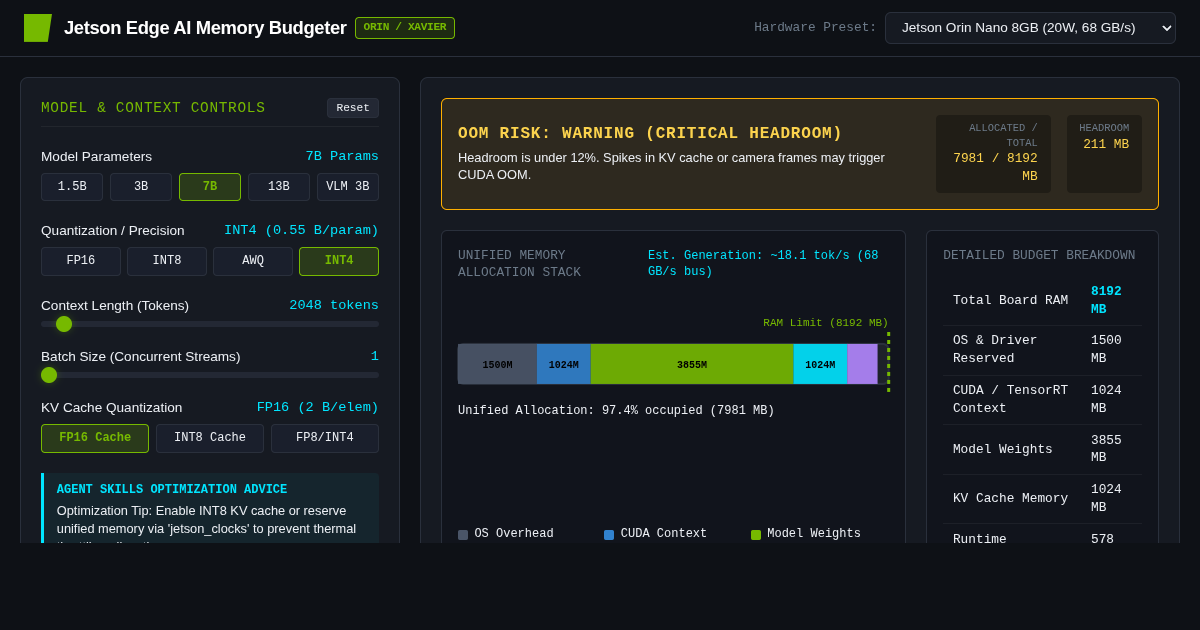The height and width of the screenshot is (630, 1200).
Task: Click the 'CUDA / TensorRT Context' row label
Action: 1010,399
